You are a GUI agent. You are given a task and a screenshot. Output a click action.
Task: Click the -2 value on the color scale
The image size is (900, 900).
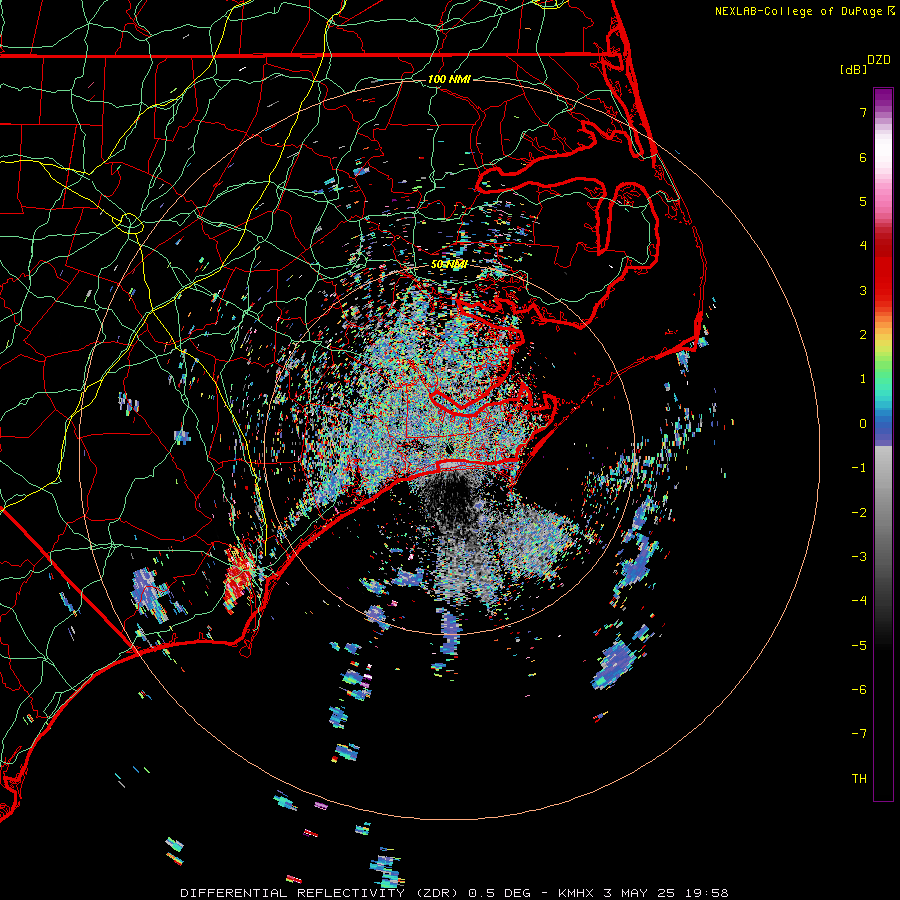[x=859, y=513]
